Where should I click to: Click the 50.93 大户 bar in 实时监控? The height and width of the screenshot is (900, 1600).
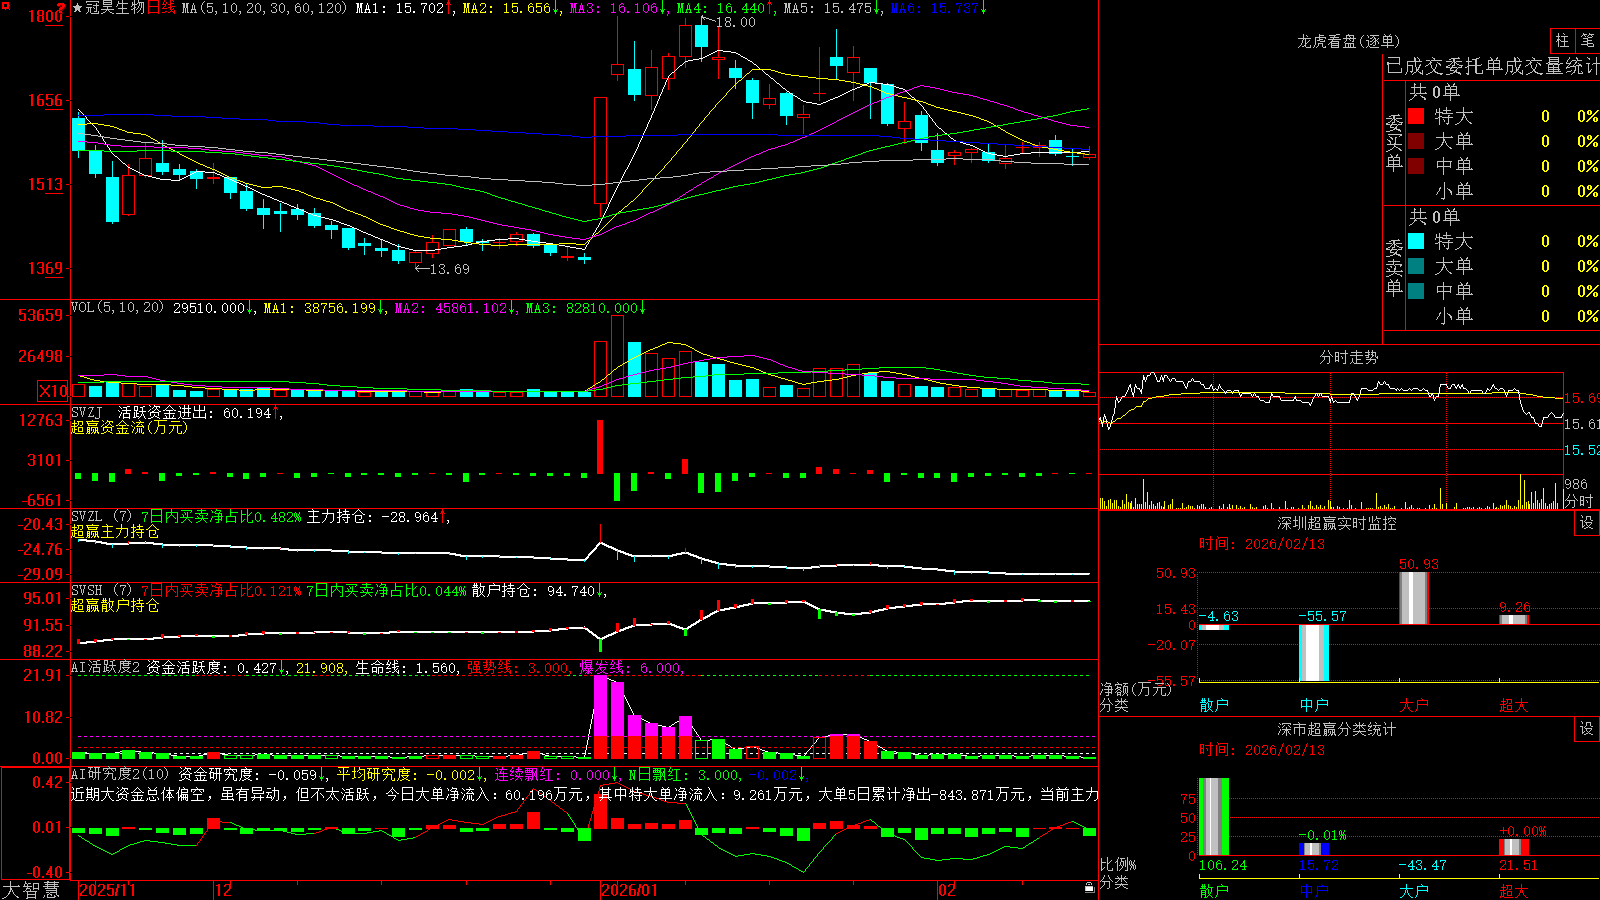(1413, 598)
